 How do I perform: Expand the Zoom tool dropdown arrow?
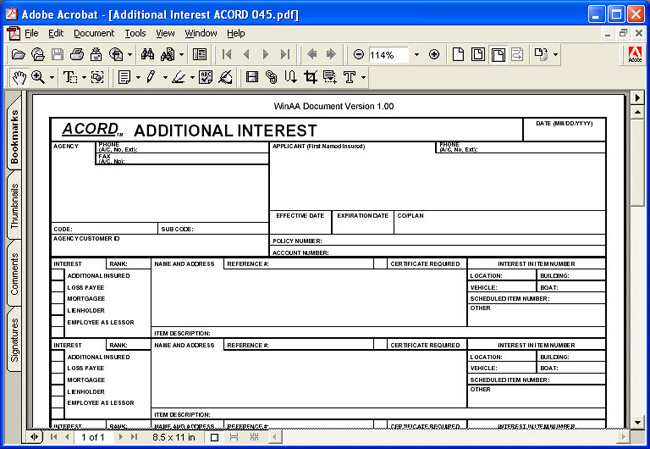point(50,77)
